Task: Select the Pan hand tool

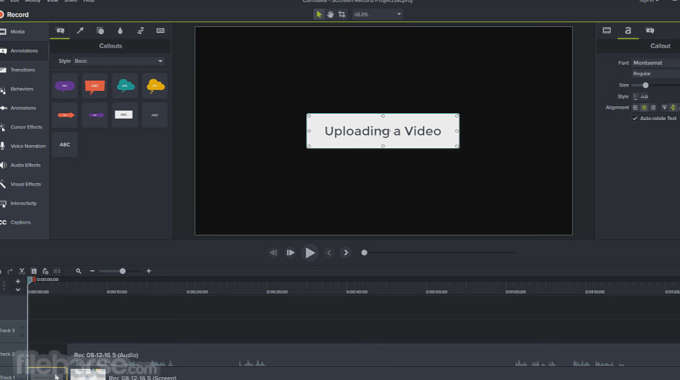Action: pyautogui.click(x=330, y=14)
